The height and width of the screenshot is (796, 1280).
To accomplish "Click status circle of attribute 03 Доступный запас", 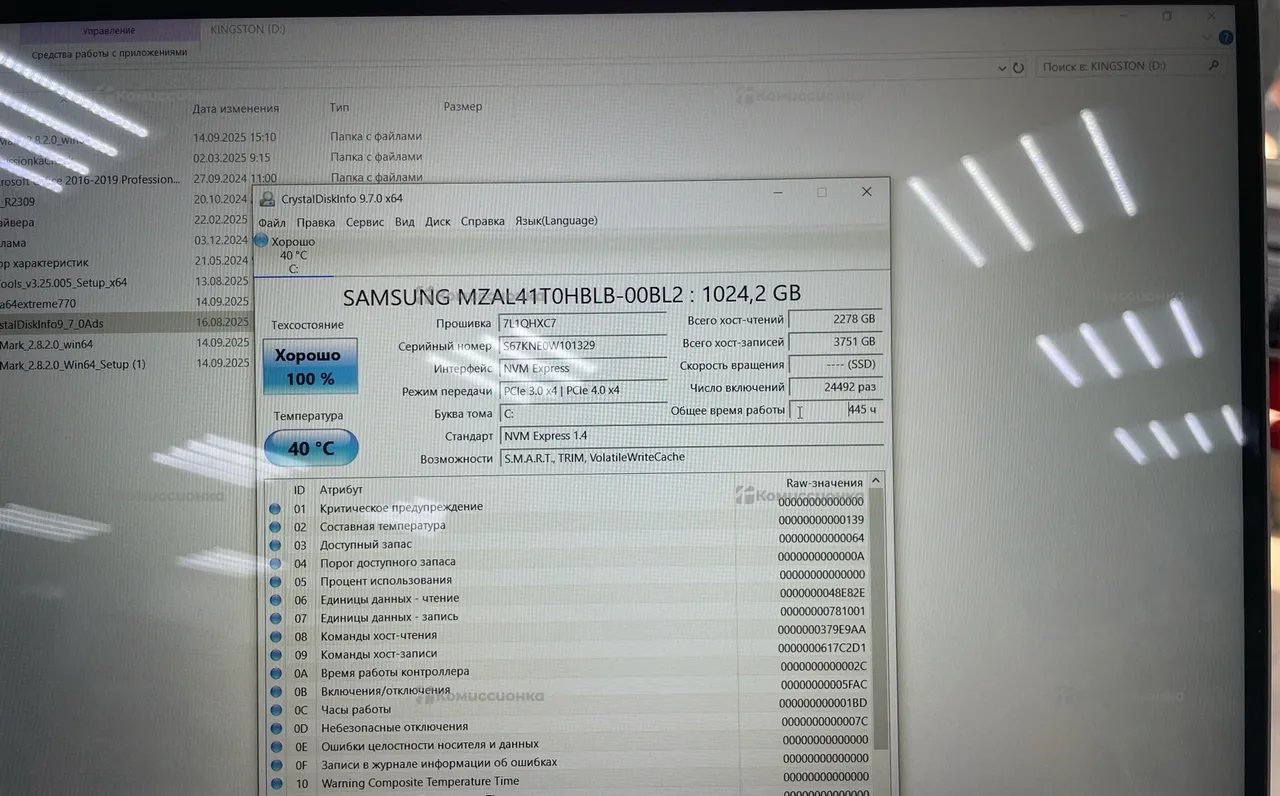I will (x=275, y=545).
